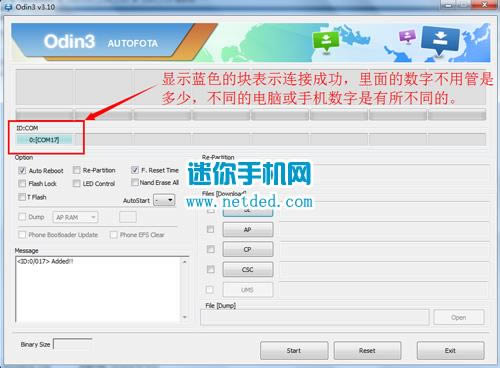Tick the checkbox beside the CP button
The image size is (500, 368).
pos(211,249)
